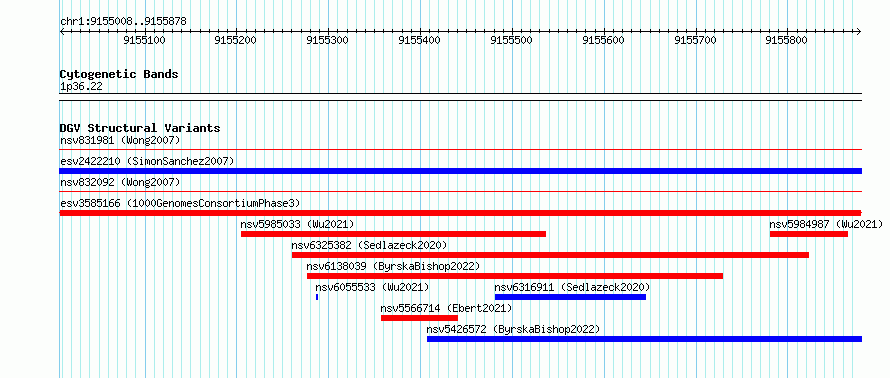Click the blue nsv5426572 variant bar
The height and width of the screenshot is (378, 890).
tap(644, 339)
